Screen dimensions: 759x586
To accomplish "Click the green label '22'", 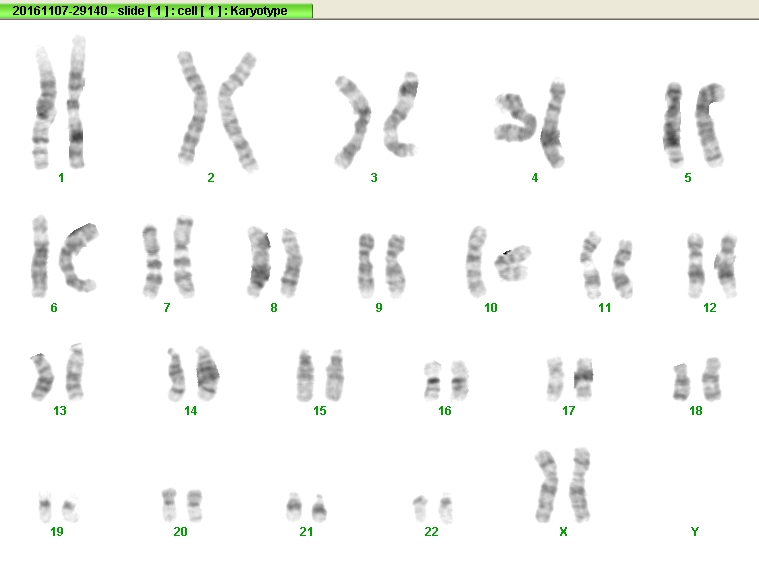I will coord(431,531).
